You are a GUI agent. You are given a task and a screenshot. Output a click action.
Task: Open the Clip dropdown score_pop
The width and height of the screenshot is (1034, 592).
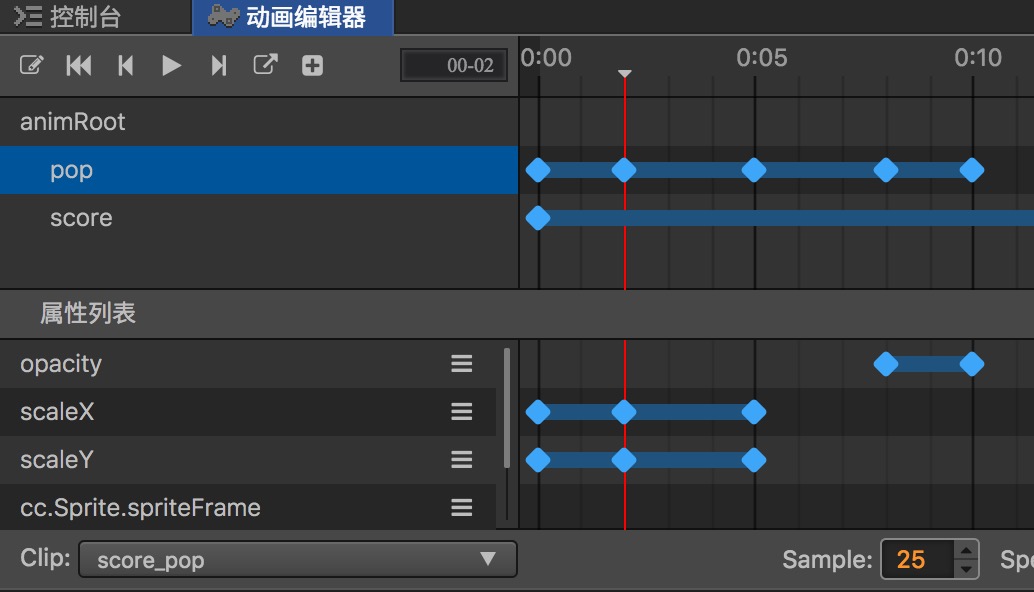[297, 559]
